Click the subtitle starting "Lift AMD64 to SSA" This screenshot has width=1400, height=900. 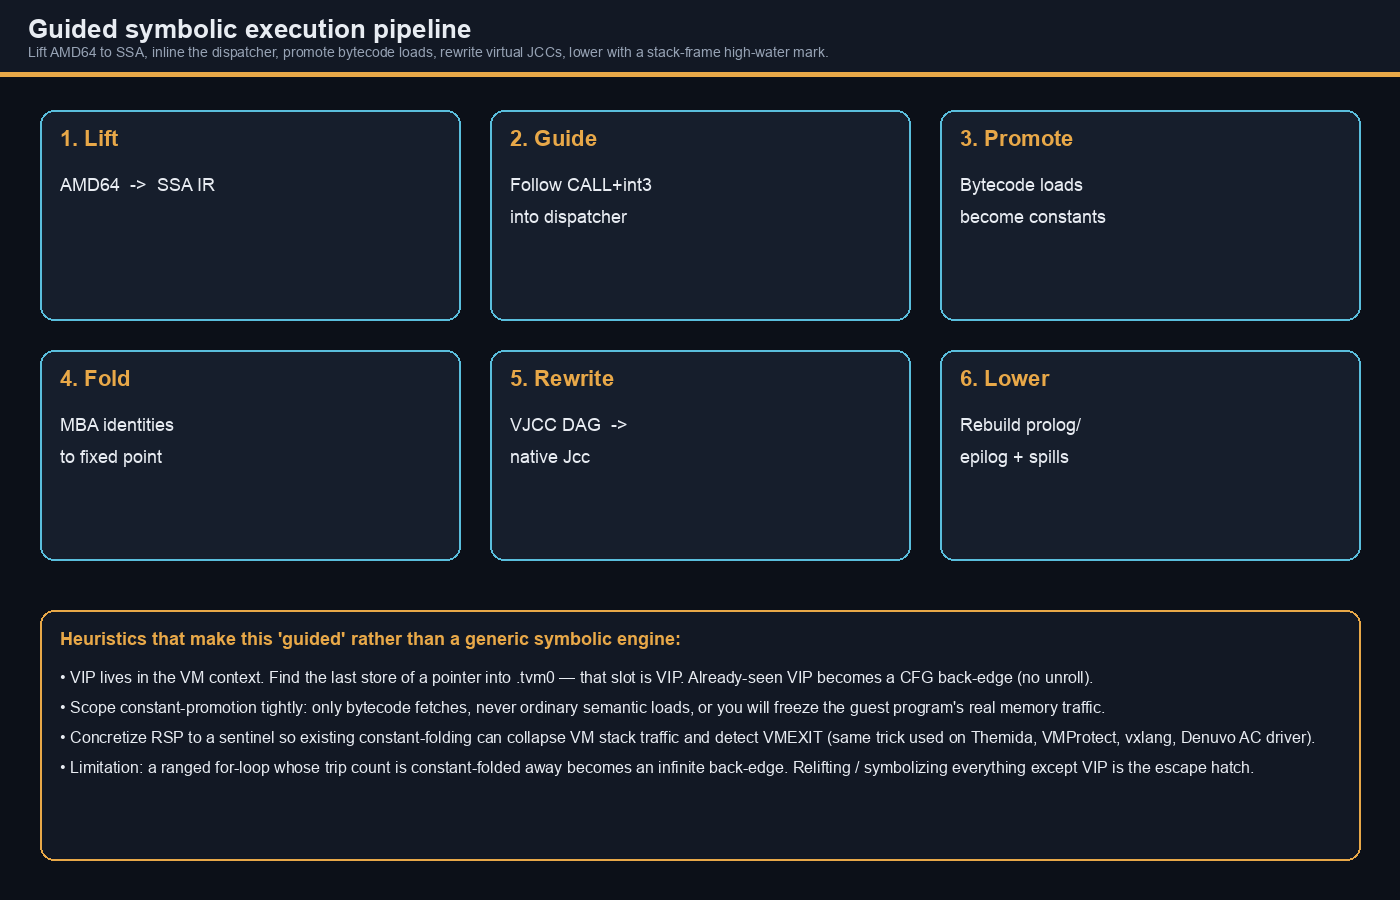coord(428,53)
